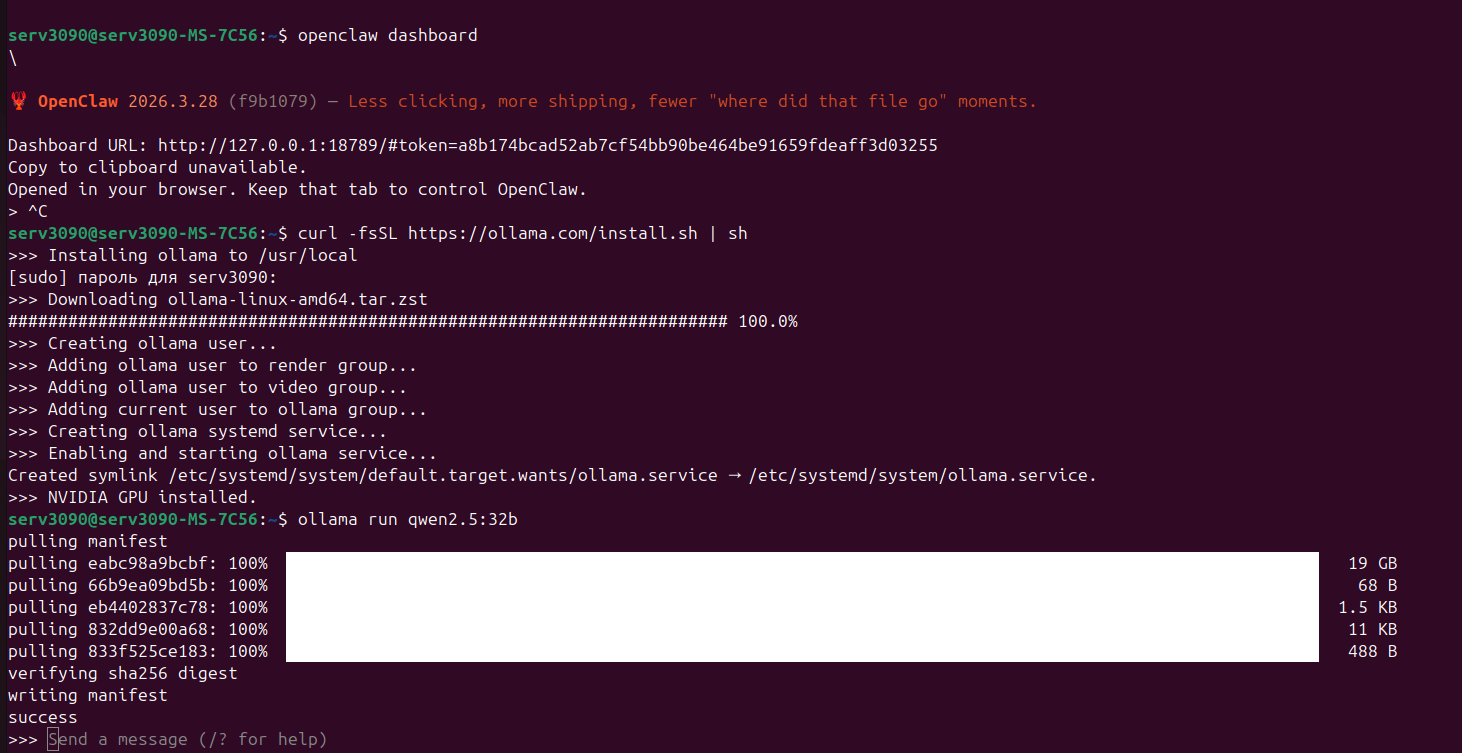The height and width of the screenshot is (753, 1462).
Task: Click the "[sudo]" password prompt line
Action: [x=142, y=277]
